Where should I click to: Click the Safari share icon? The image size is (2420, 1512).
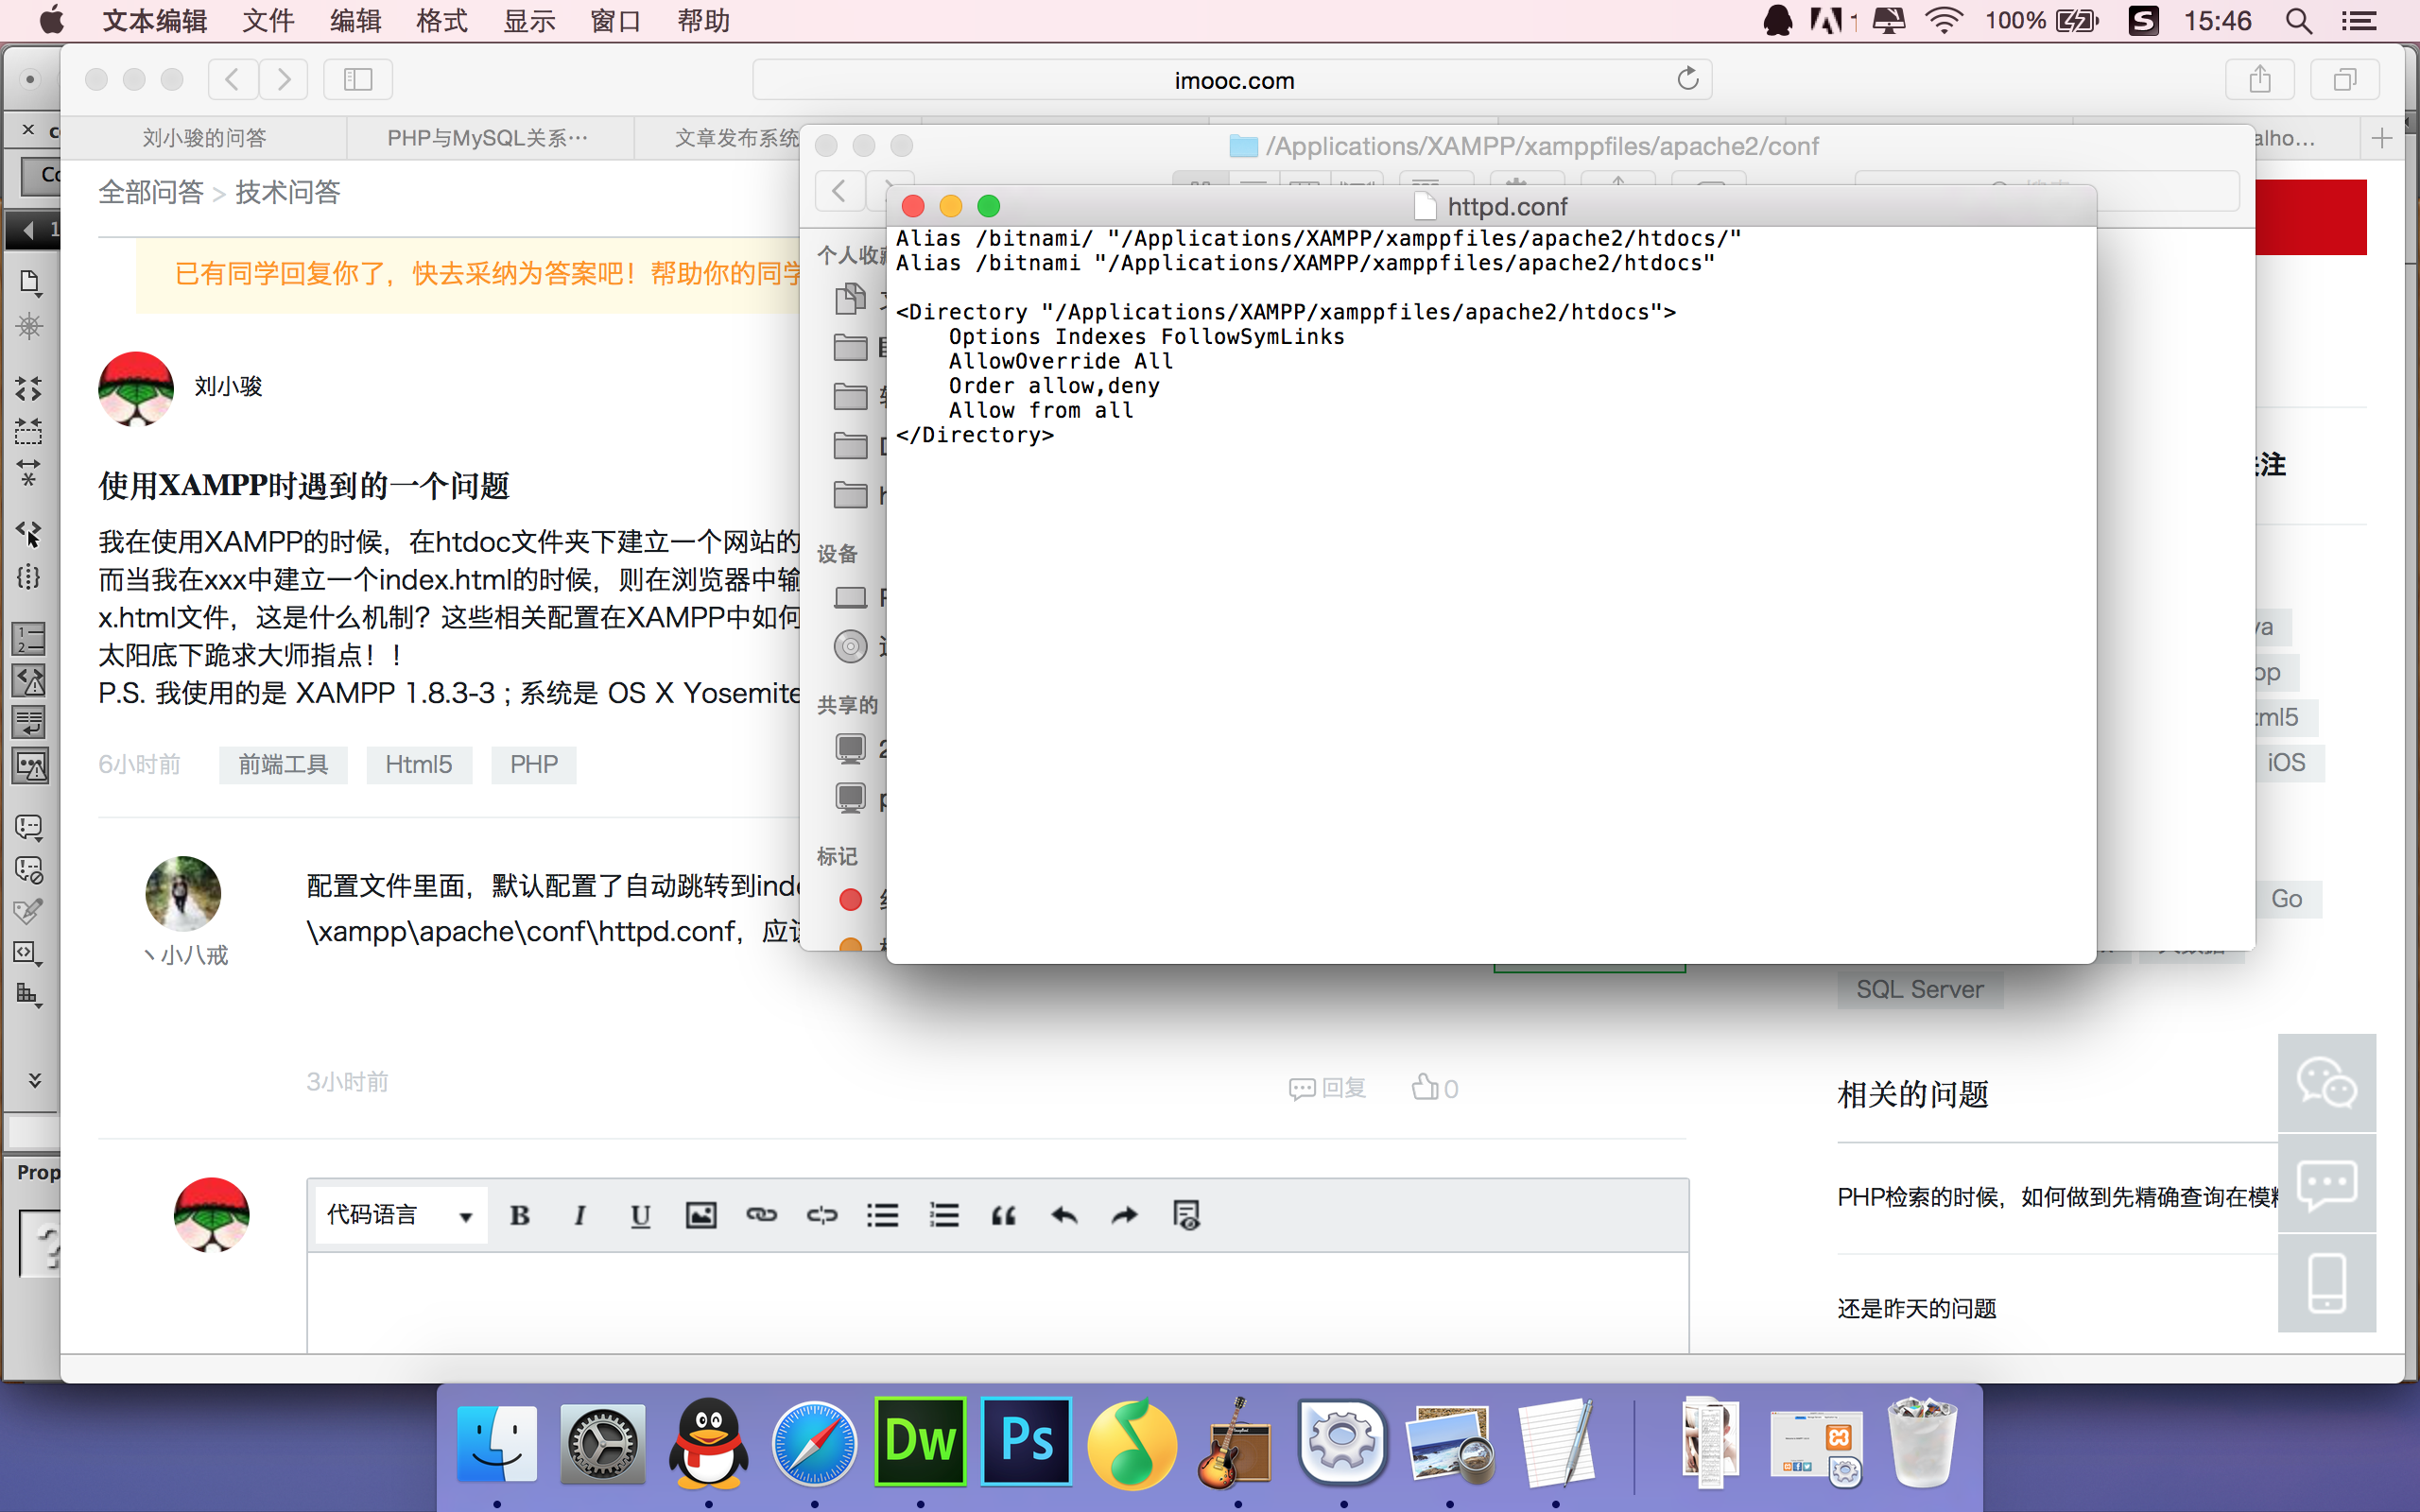point(2260,79)
